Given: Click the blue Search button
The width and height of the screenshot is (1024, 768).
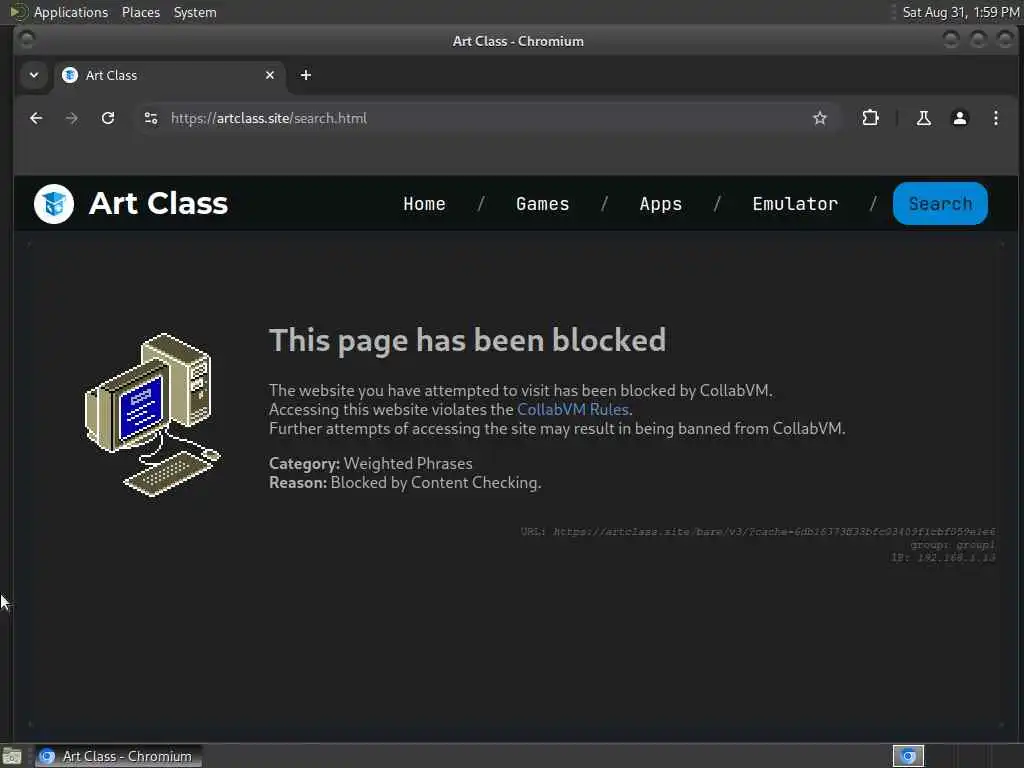Looking at the screenshot, I should coord(940,204).
